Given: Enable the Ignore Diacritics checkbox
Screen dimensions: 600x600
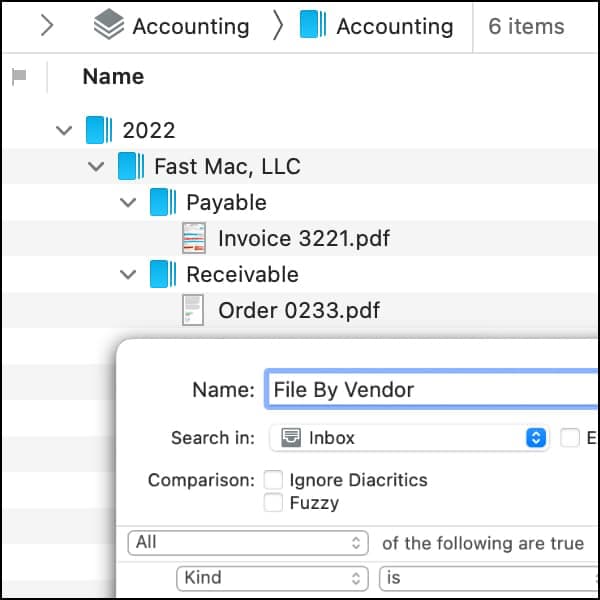Looking at the screenshot, I should click(x=273, y=480).
